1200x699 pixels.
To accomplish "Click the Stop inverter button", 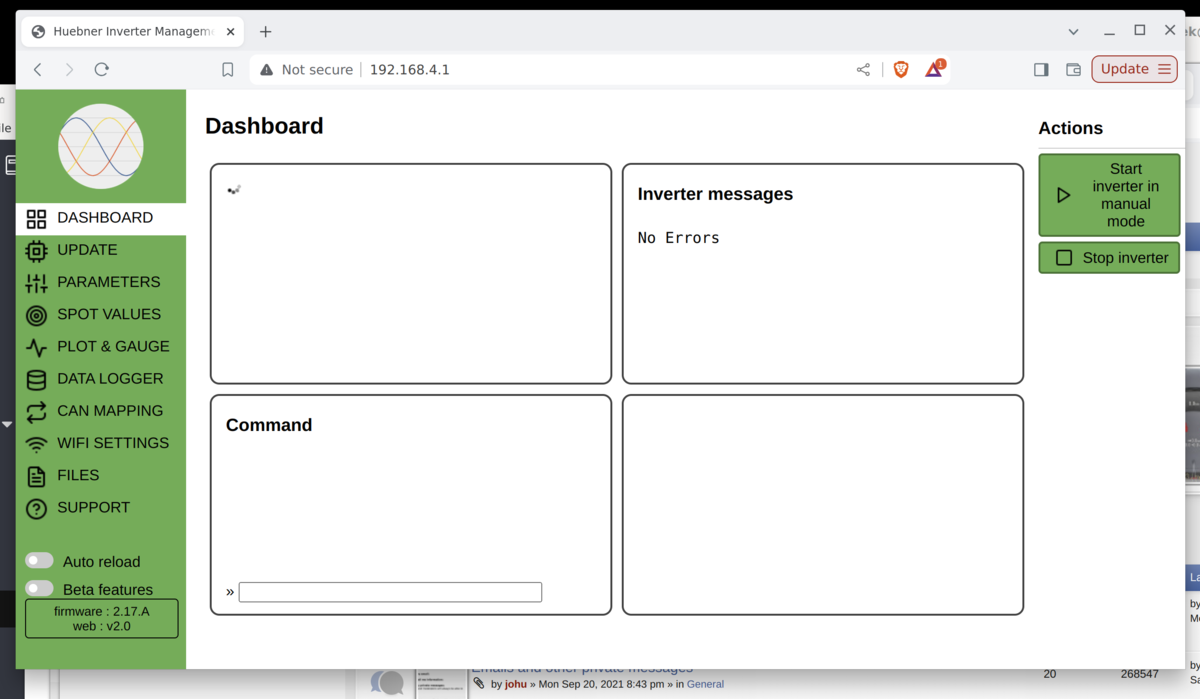I will point(1109,258).
